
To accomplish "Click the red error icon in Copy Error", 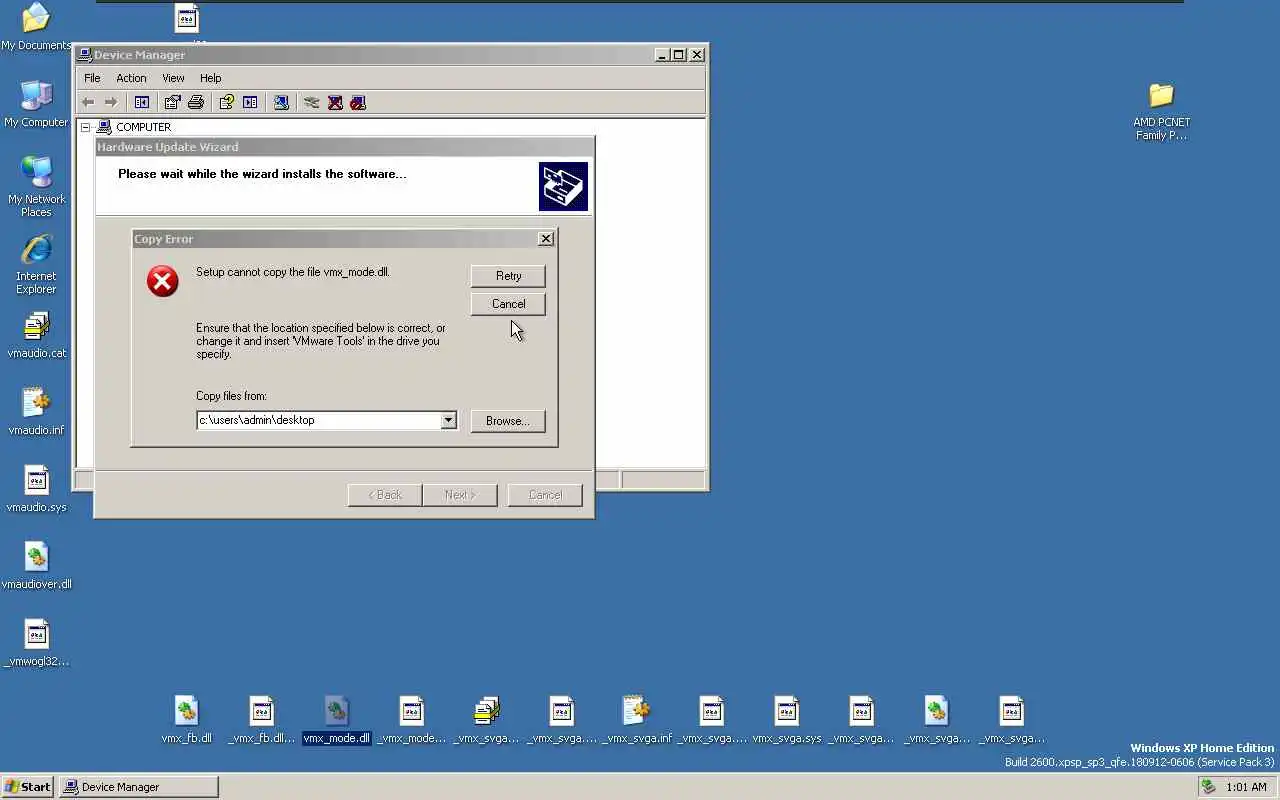I will click(x=162, y=281).
